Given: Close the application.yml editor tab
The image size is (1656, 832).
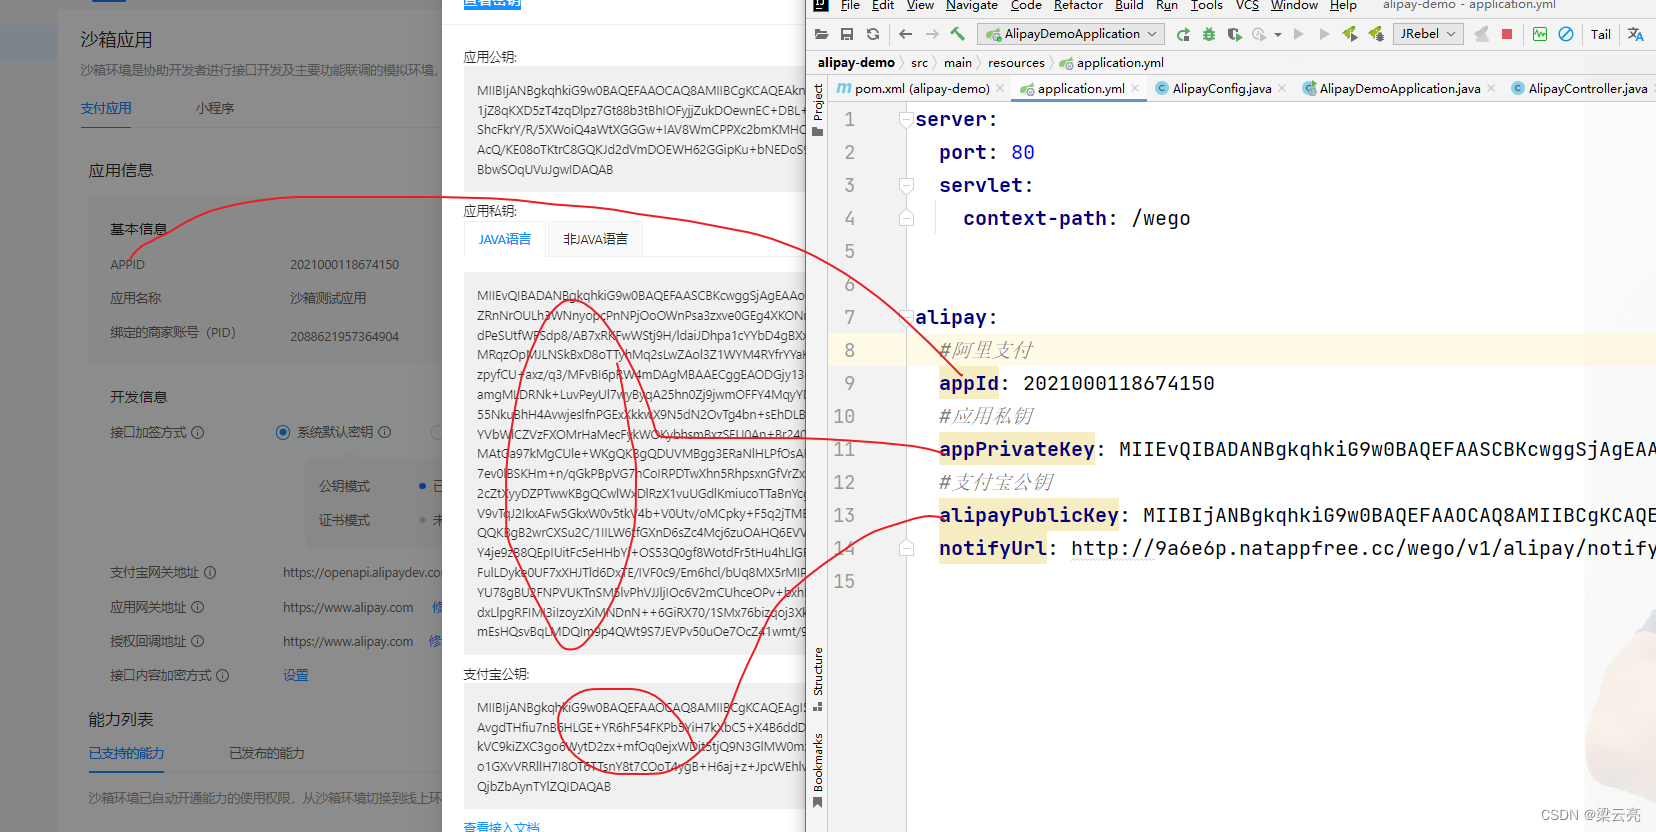Looking at the screenshot, I should point(1135,88).
